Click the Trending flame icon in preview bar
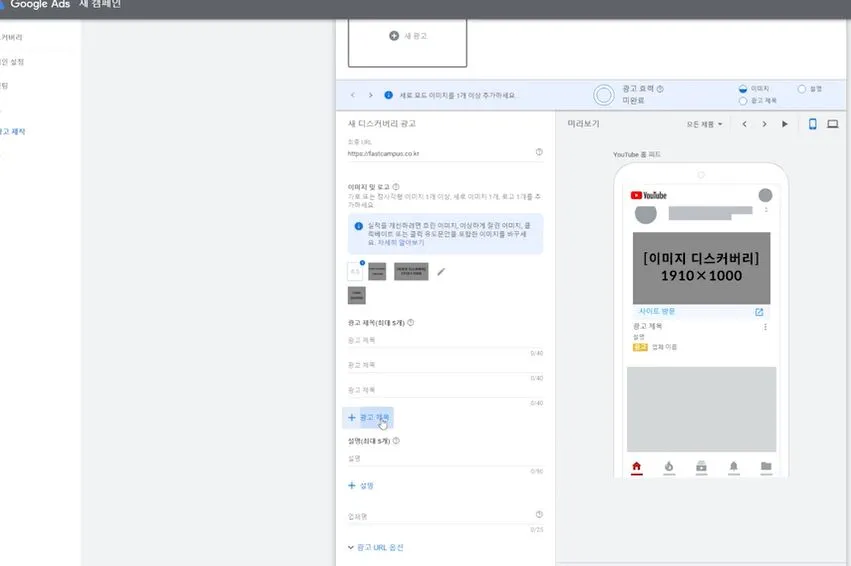The image size is (851, 566). tap(669, 467)
